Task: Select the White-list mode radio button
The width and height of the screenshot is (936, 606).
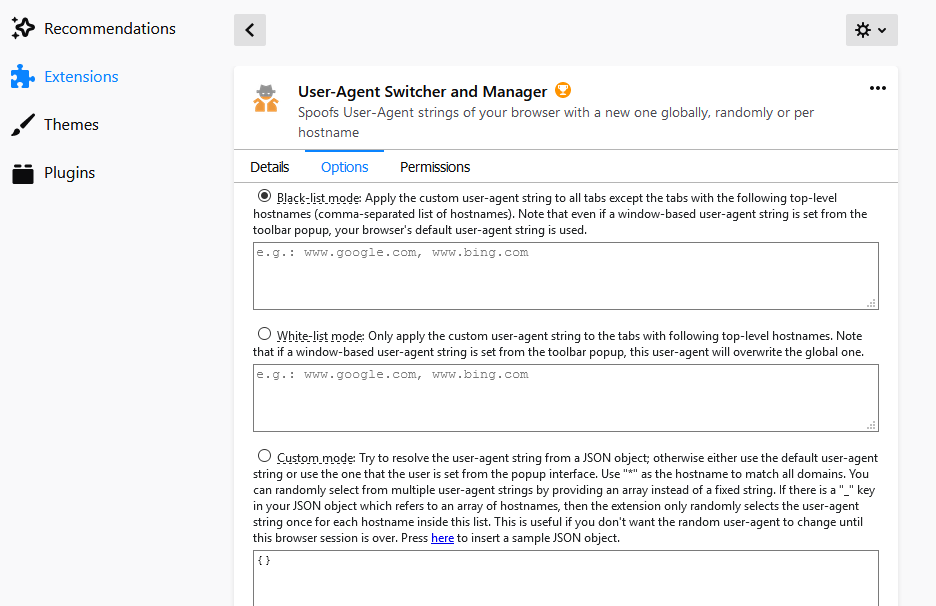Action: pos(264,334)
